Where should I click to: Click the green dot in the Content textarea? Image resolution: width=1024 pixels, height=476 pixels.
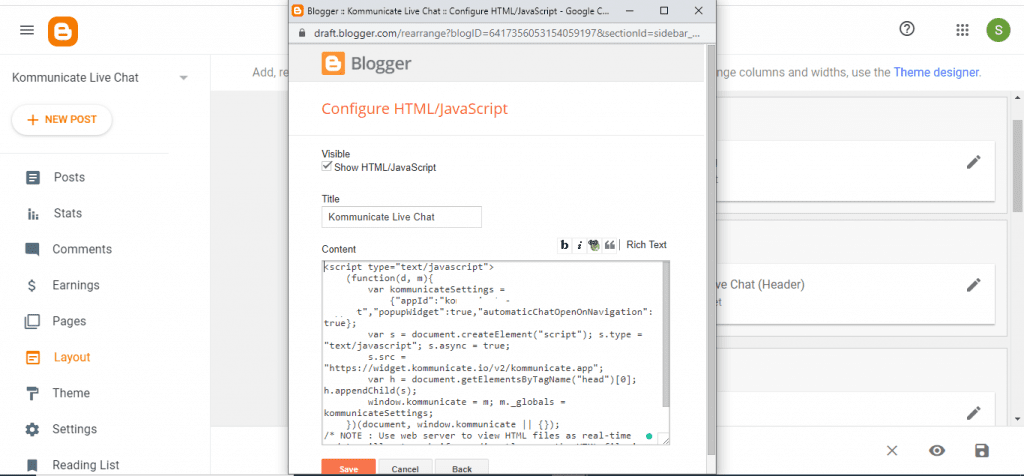pos(649,436)
